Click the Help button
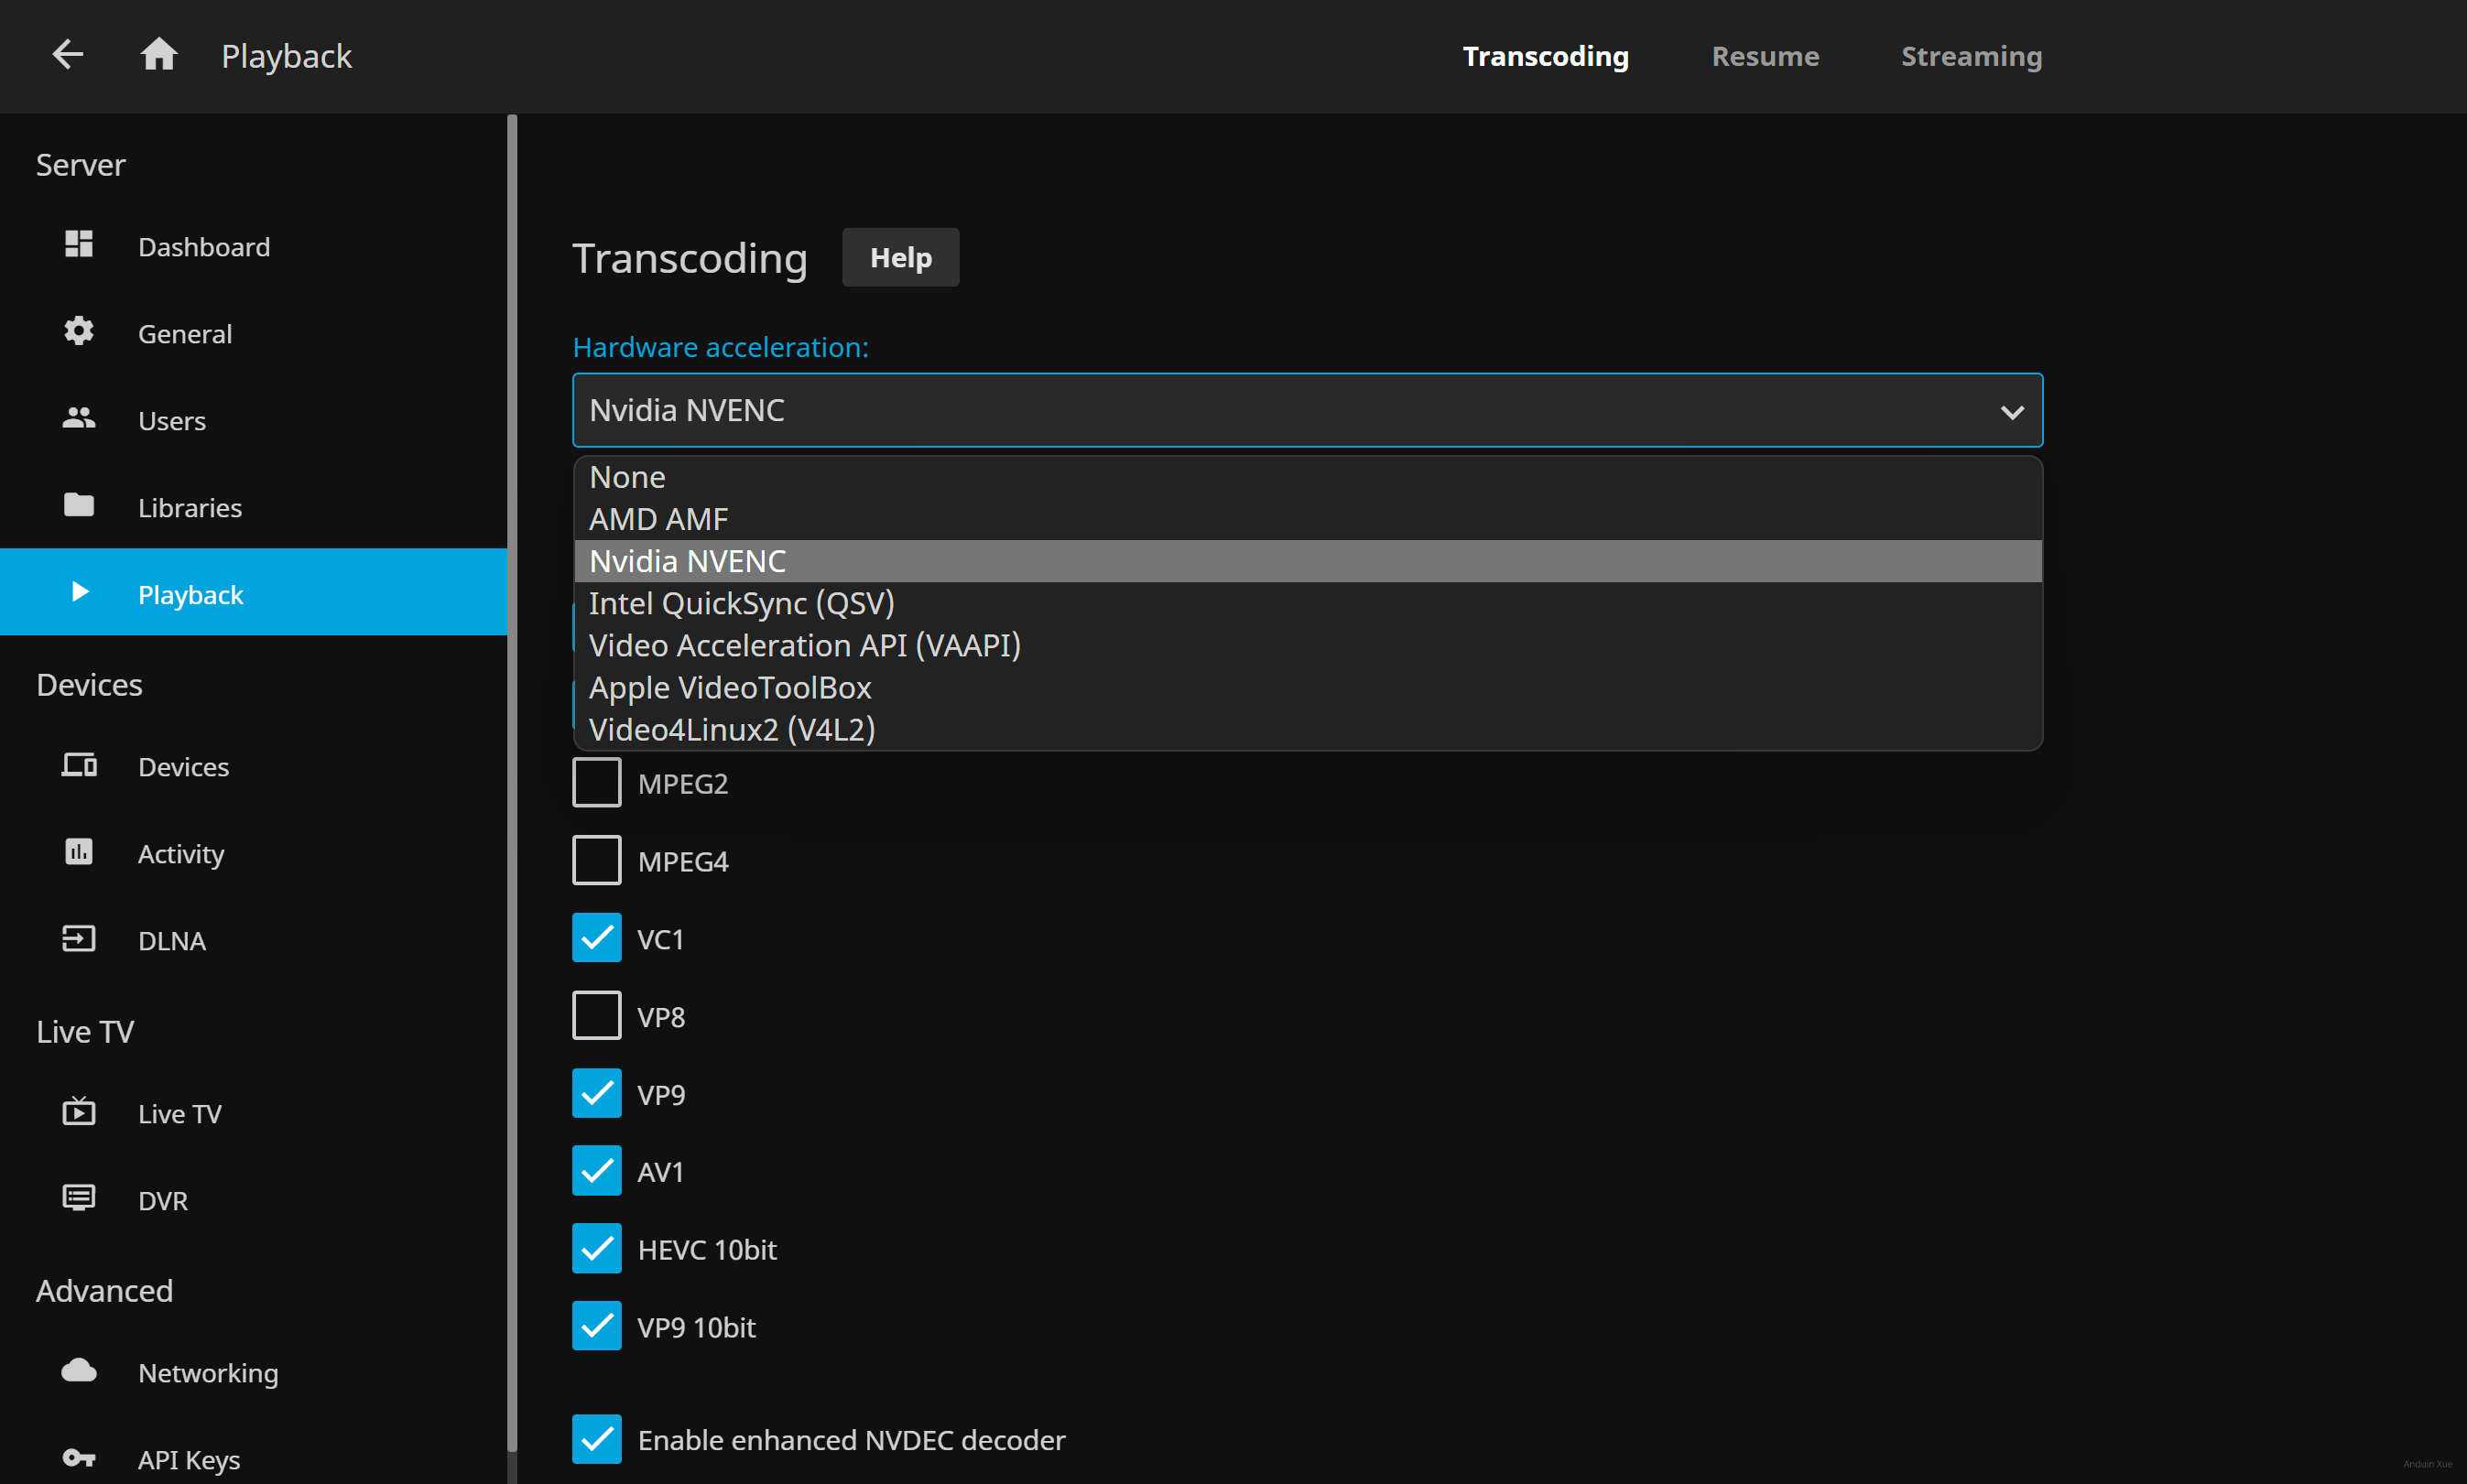 pos(900,258)
